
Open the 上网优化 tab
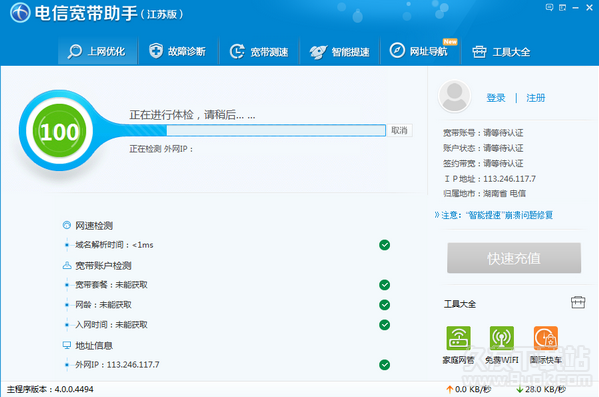click(97, 51)
